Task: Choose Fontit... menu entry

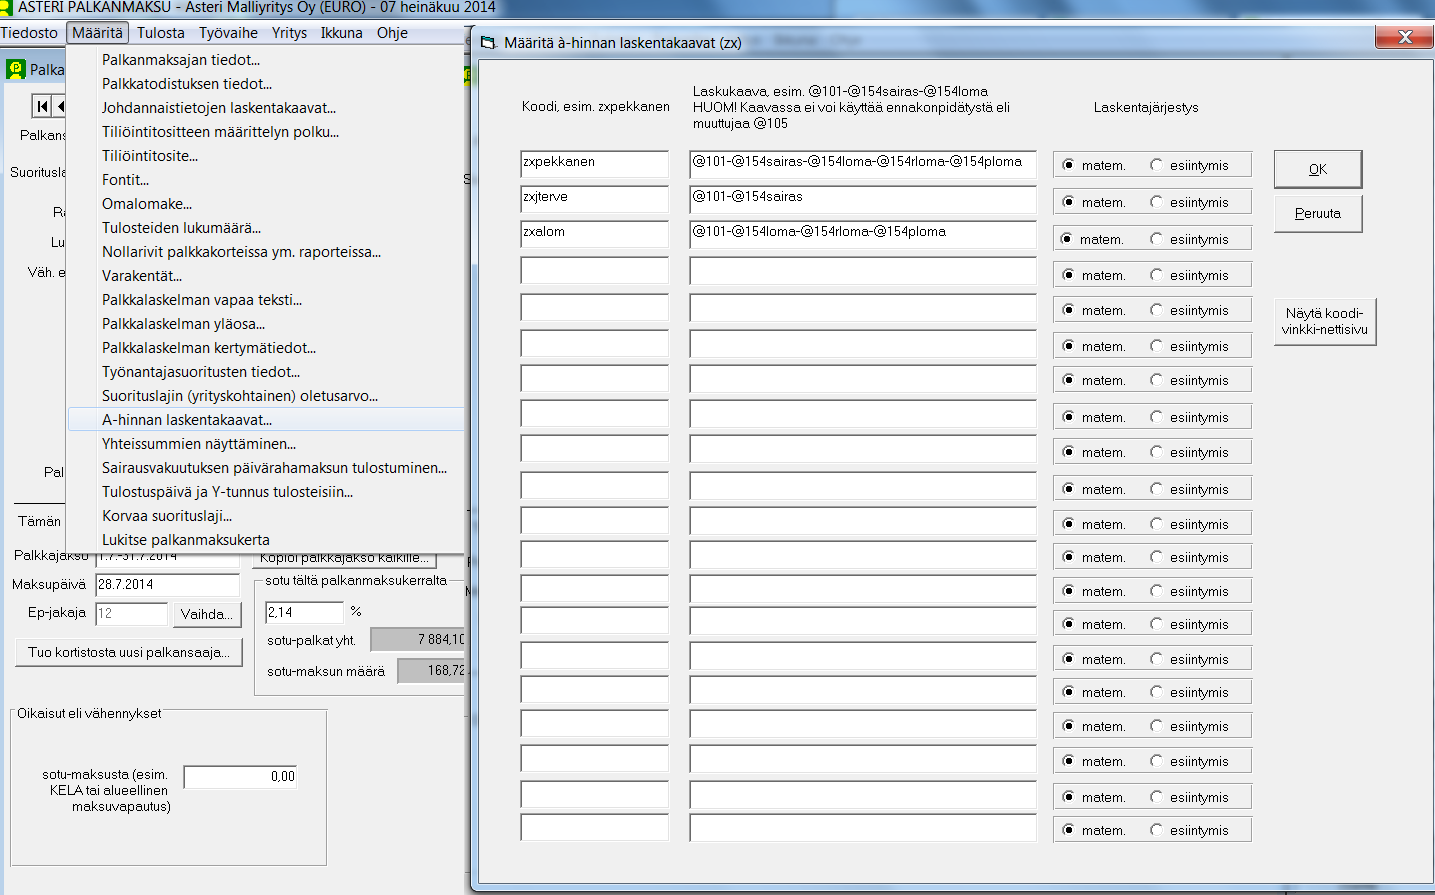Action: pos(266,180)
